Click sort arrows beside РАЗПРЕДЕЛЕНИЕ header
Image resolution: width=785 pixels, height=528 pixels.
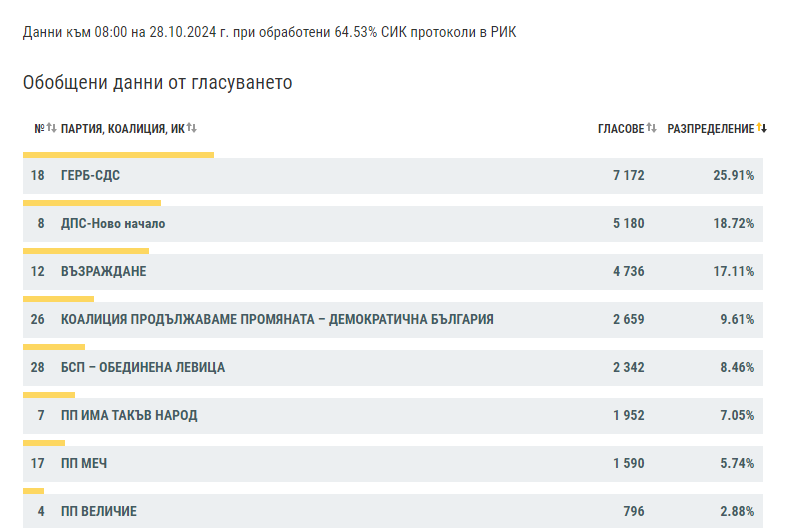tap(761, 128)
